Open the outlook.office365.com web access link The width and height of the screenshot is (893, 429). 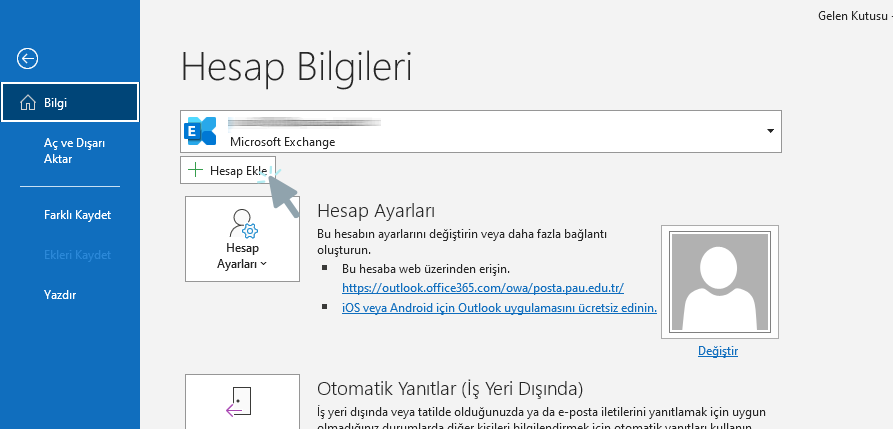click(x=483, y=288)
